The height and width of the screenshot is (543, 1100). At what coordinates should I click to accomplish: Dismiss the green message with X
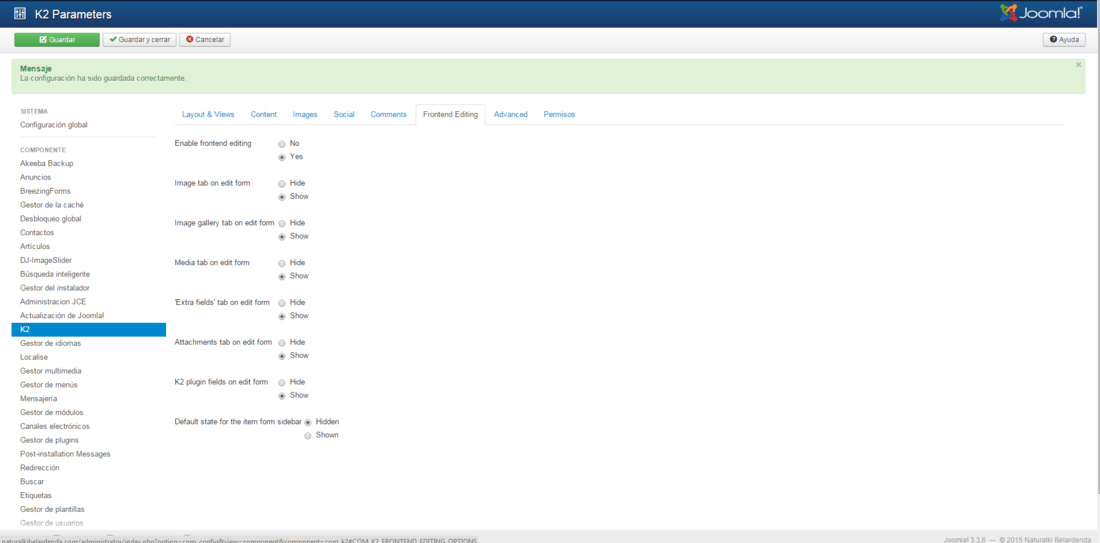coord(1078,65)
